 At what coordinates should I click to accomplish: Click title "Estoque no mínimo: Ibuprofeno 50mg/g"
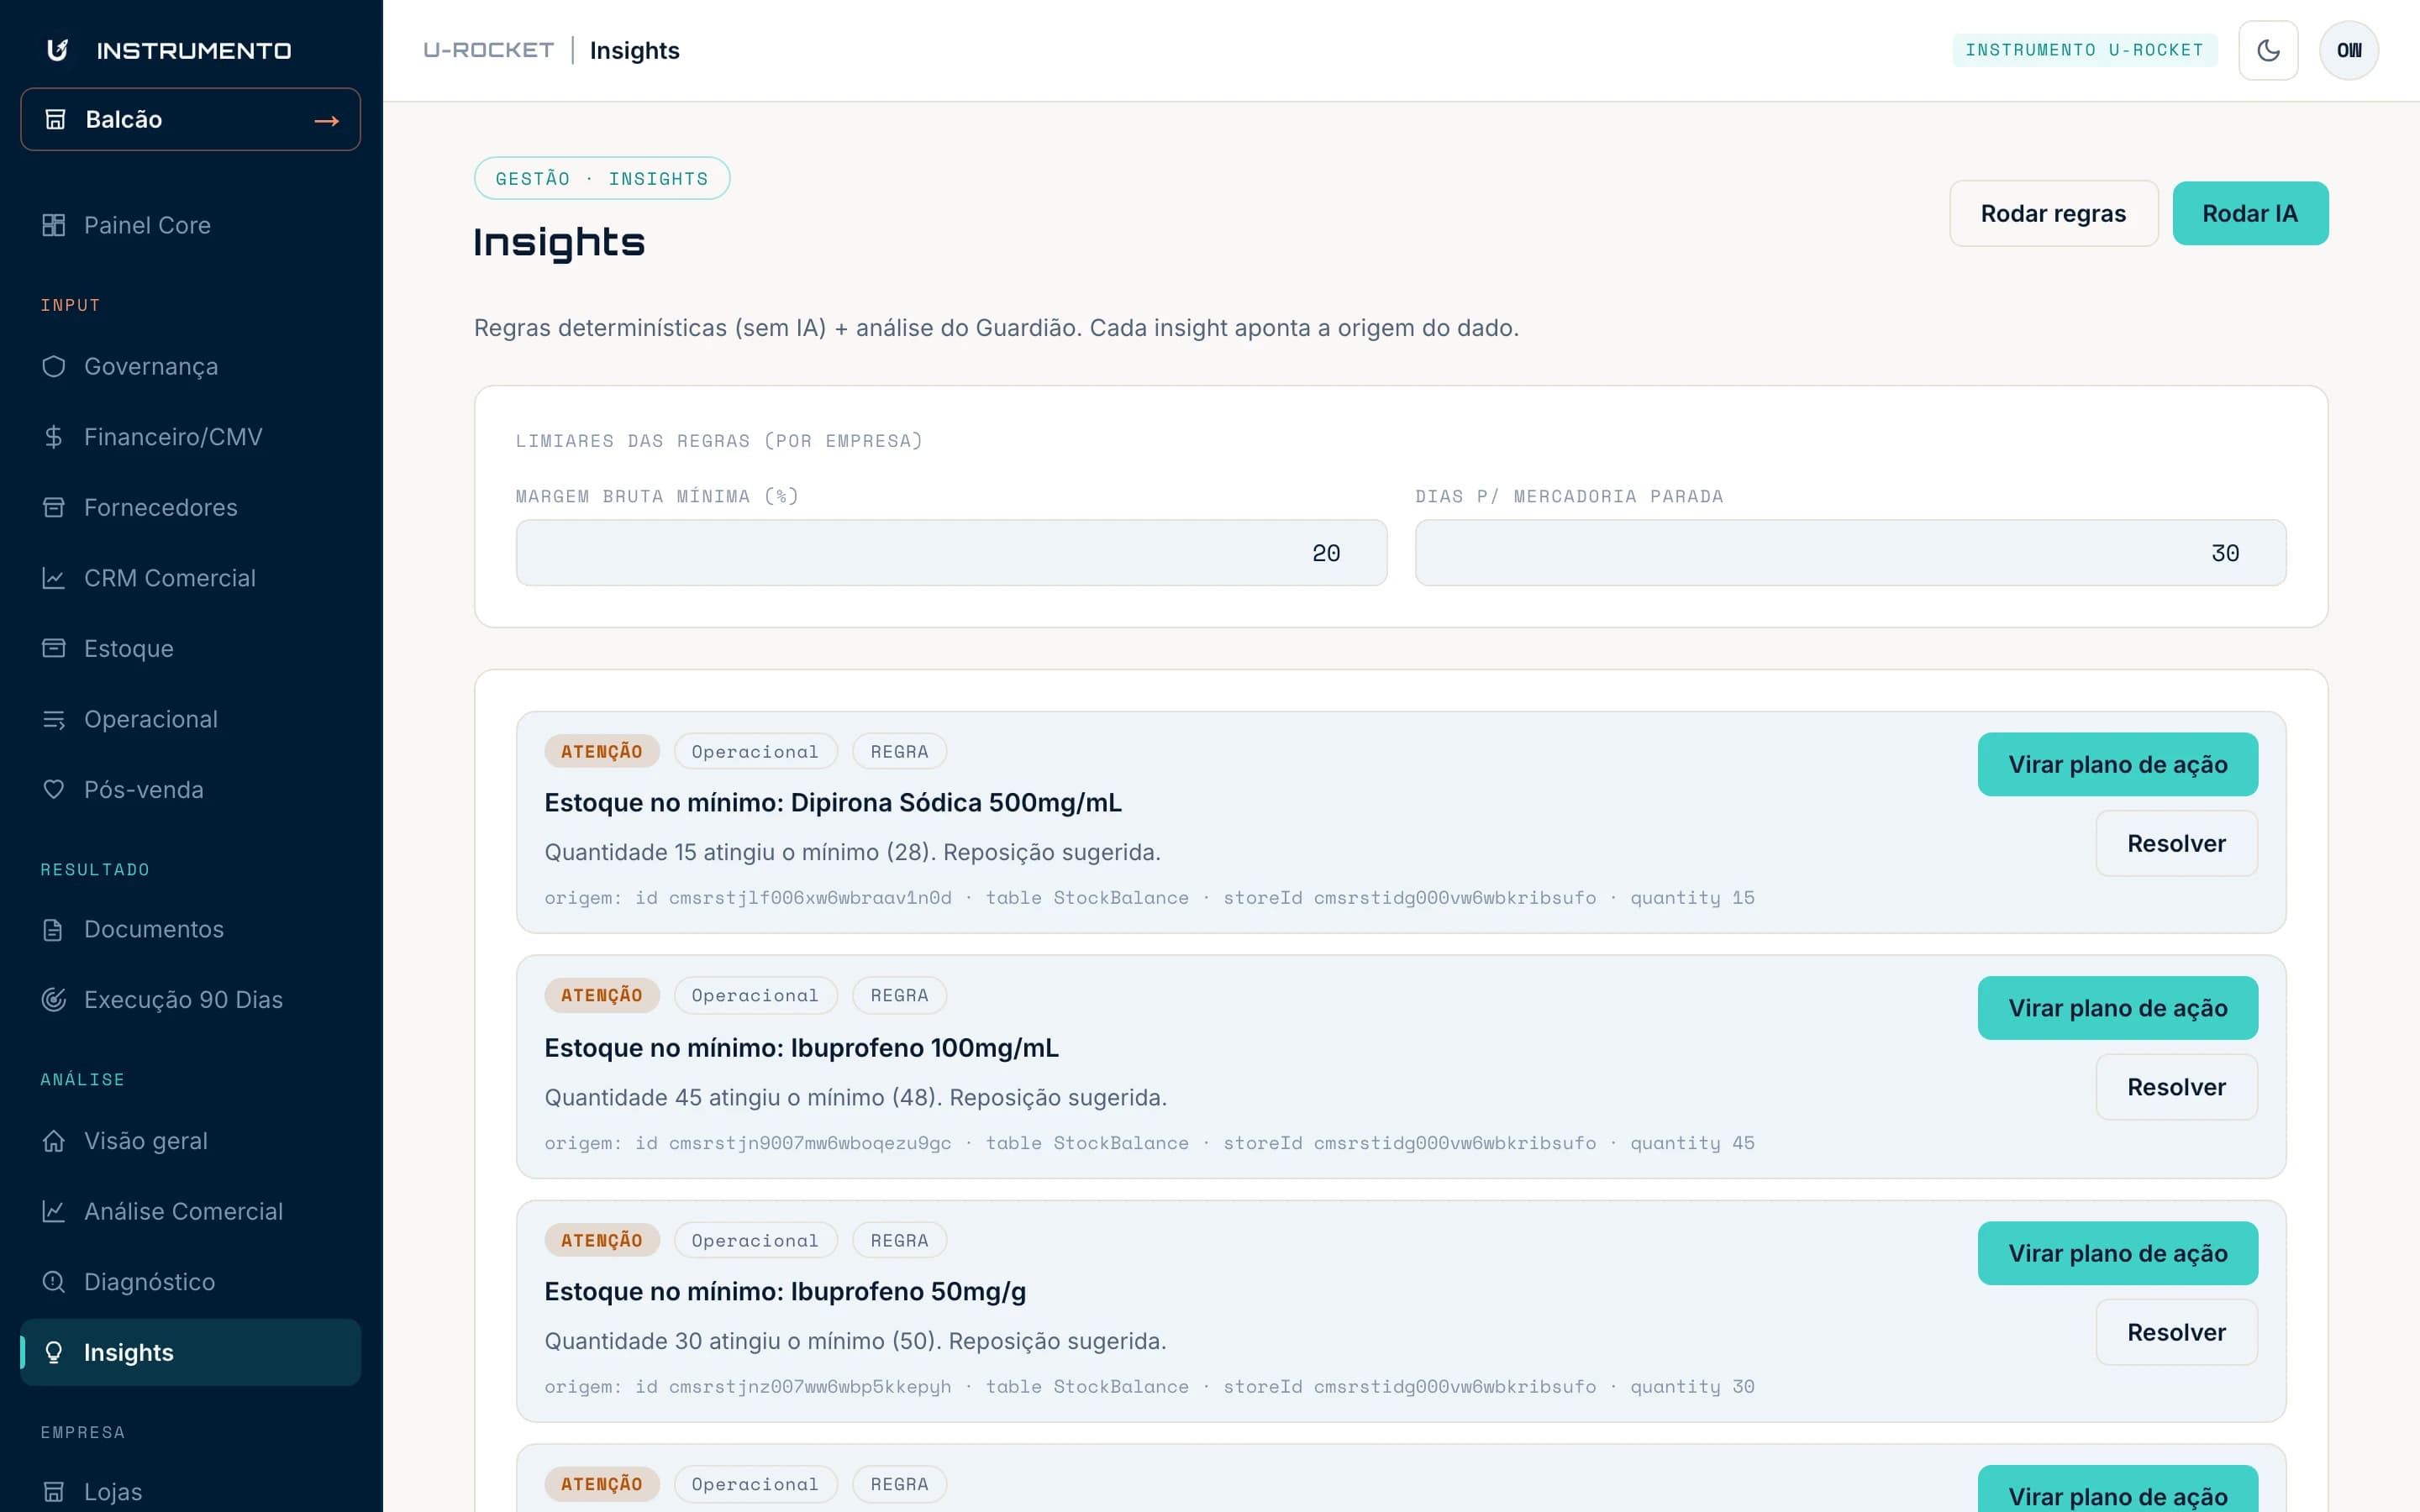coord(785,1291)
